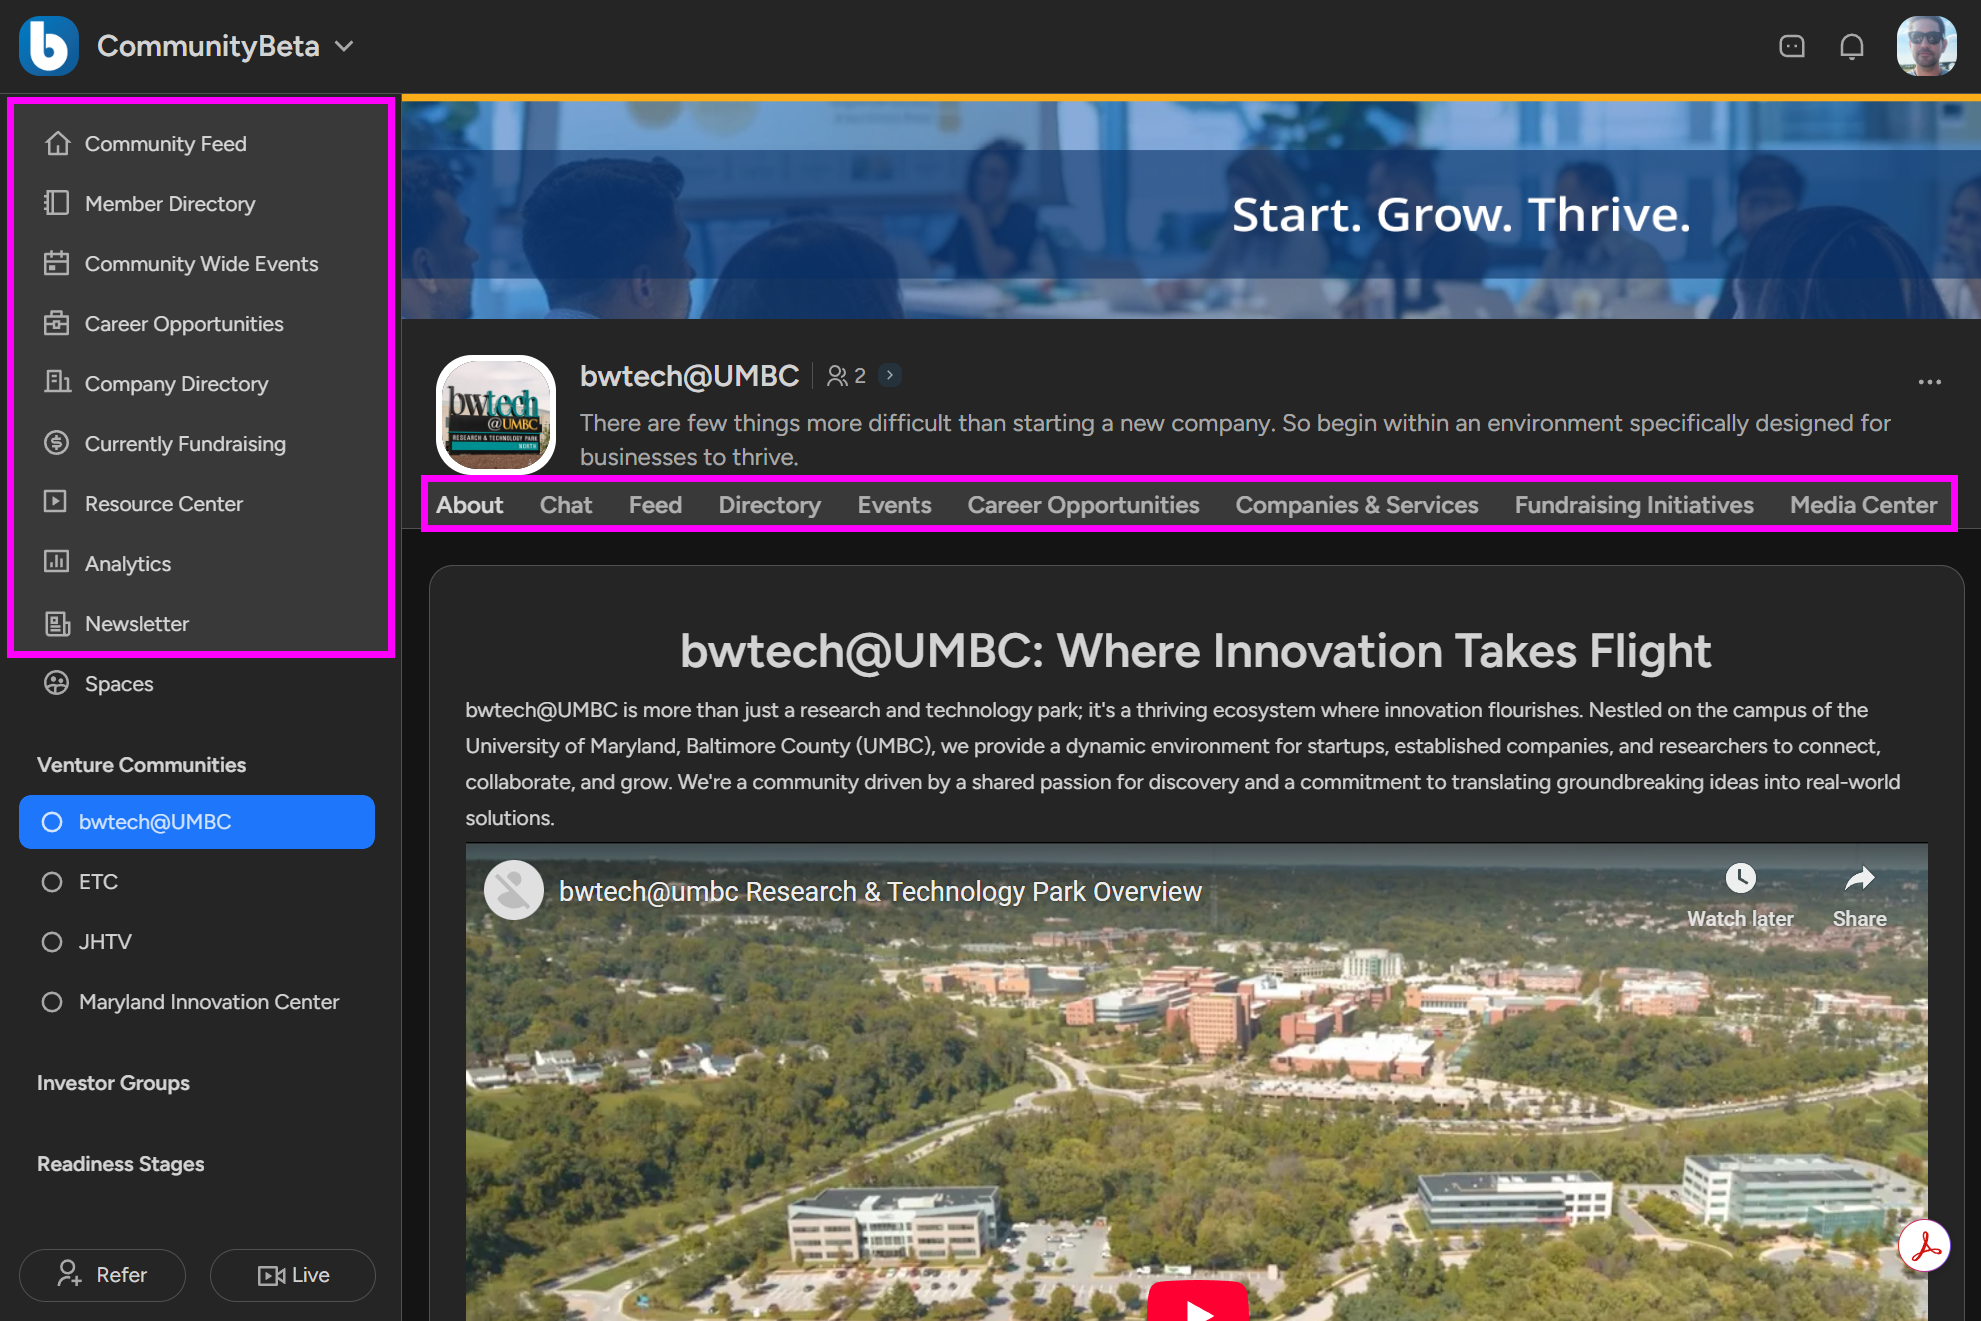Open the Directory tab

(x=770, y=505)
